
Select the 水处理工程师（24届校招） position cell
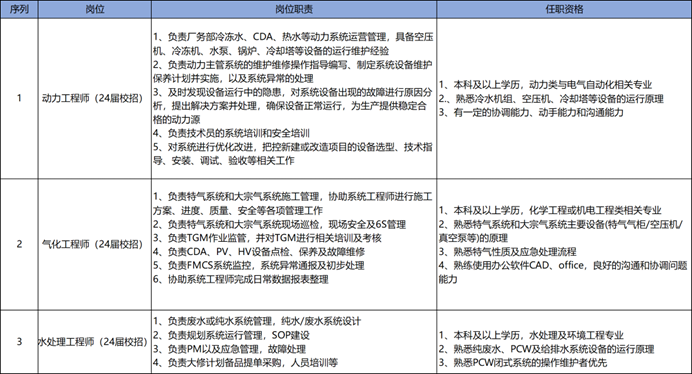point(95,342)
